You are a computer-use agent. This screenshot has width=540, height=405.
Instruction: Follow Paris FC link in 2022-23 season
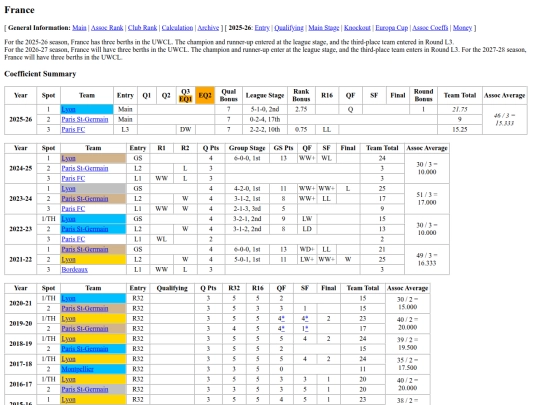73,239
